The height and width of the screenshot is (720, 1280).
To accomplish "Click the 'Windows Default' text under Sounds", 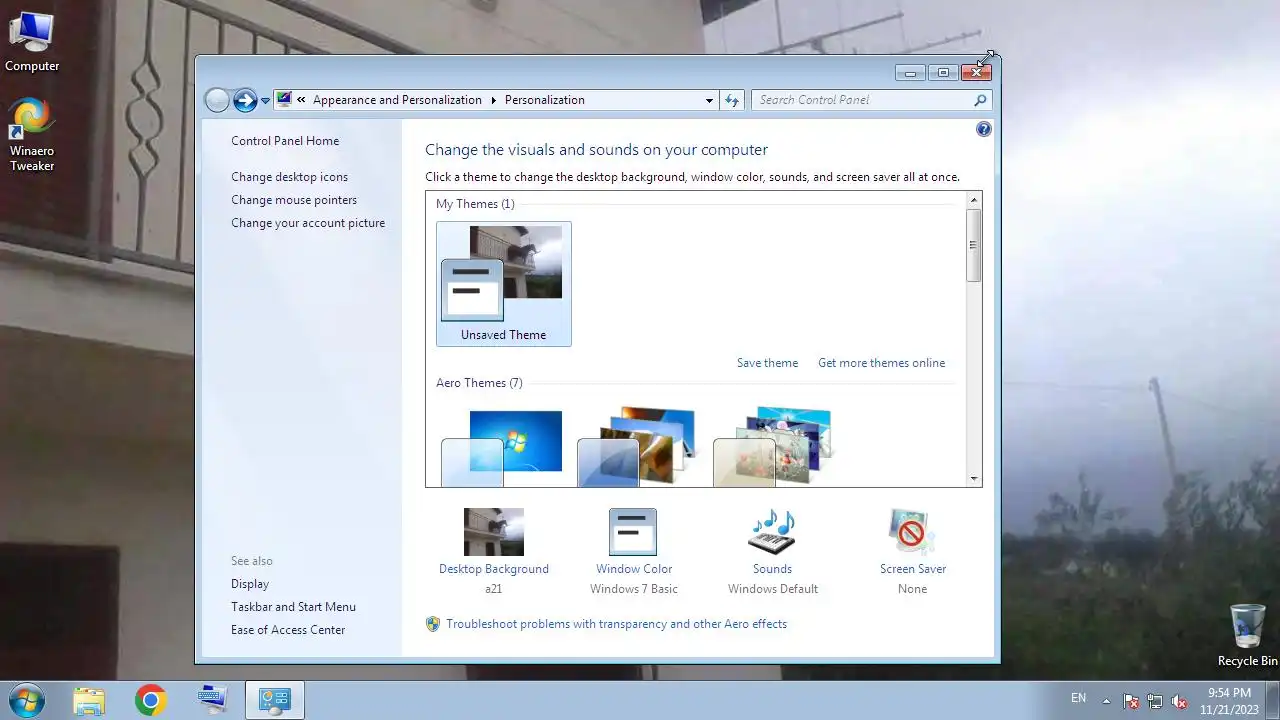I will [x=773, y=589].
